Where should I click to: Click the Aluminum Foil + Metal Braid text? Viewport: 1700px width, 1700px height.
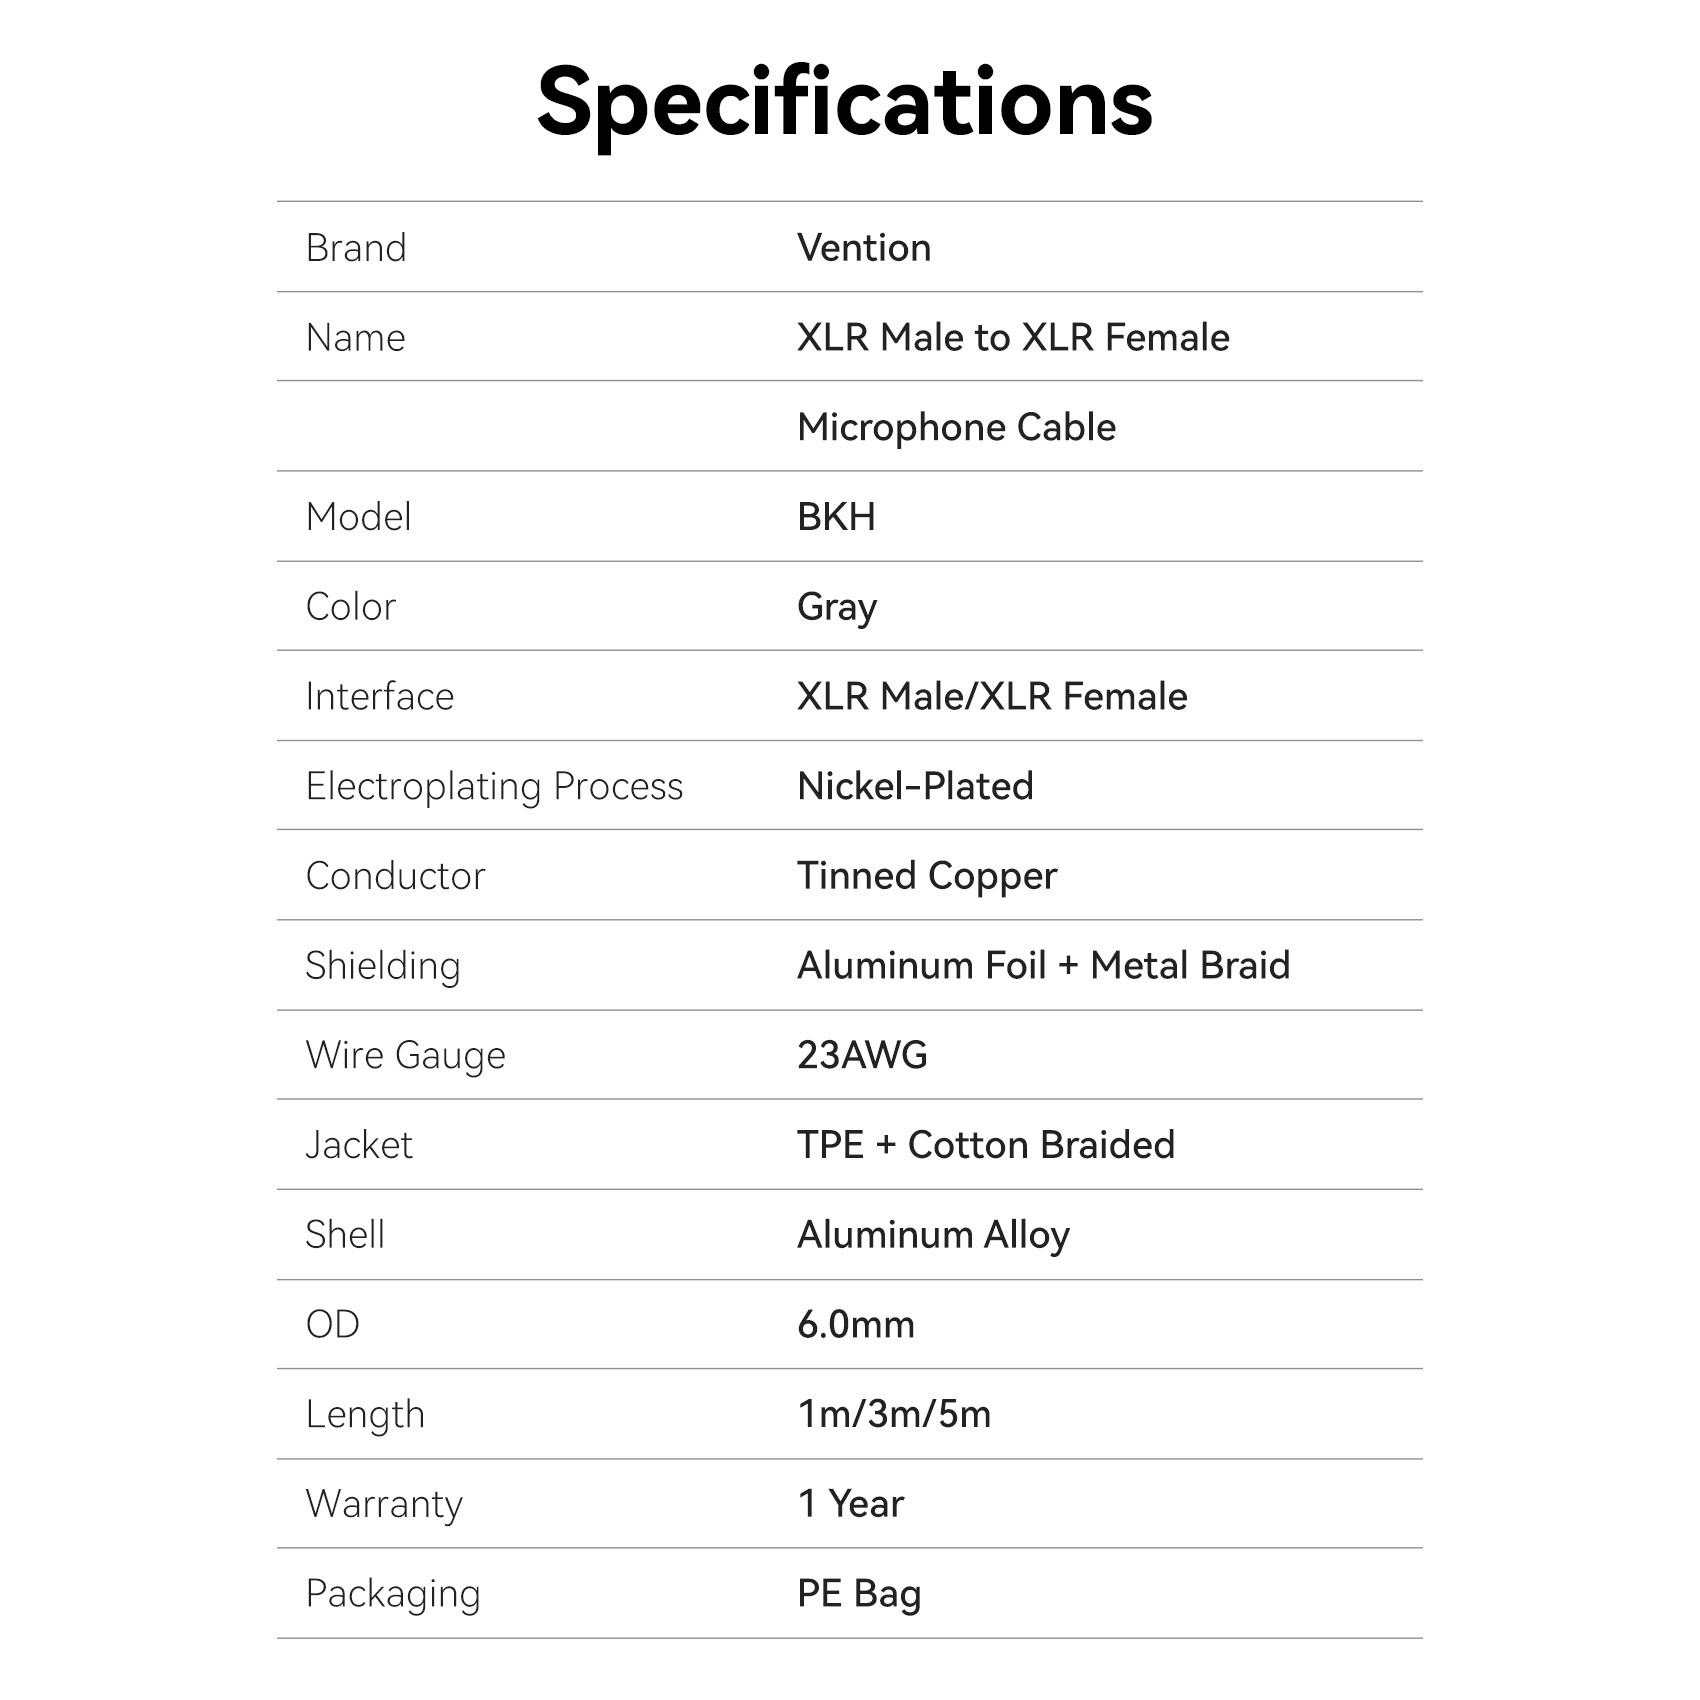(1043, 965)
